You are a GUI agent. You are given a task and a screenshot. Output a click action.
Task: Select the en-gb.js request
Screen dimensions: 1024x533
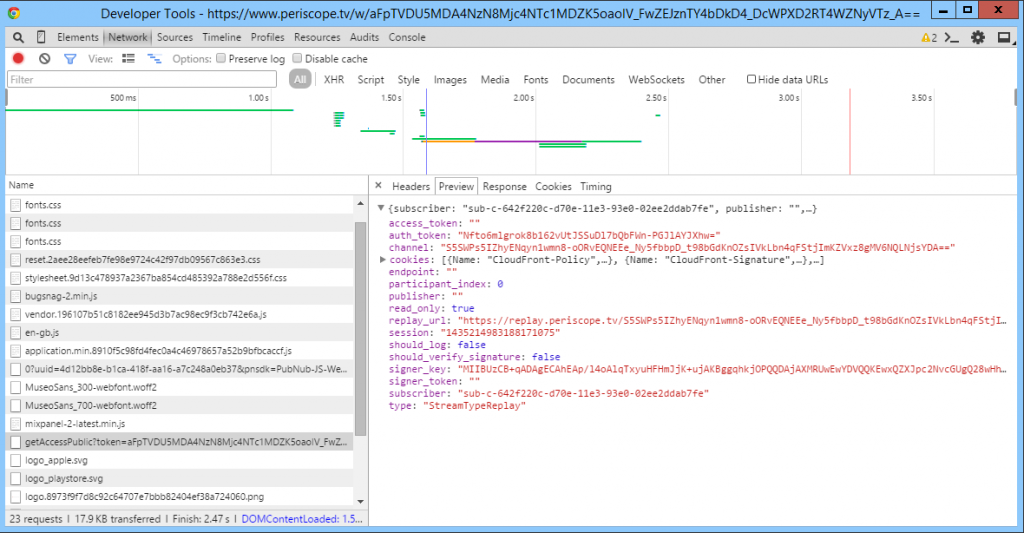(180, 332)
